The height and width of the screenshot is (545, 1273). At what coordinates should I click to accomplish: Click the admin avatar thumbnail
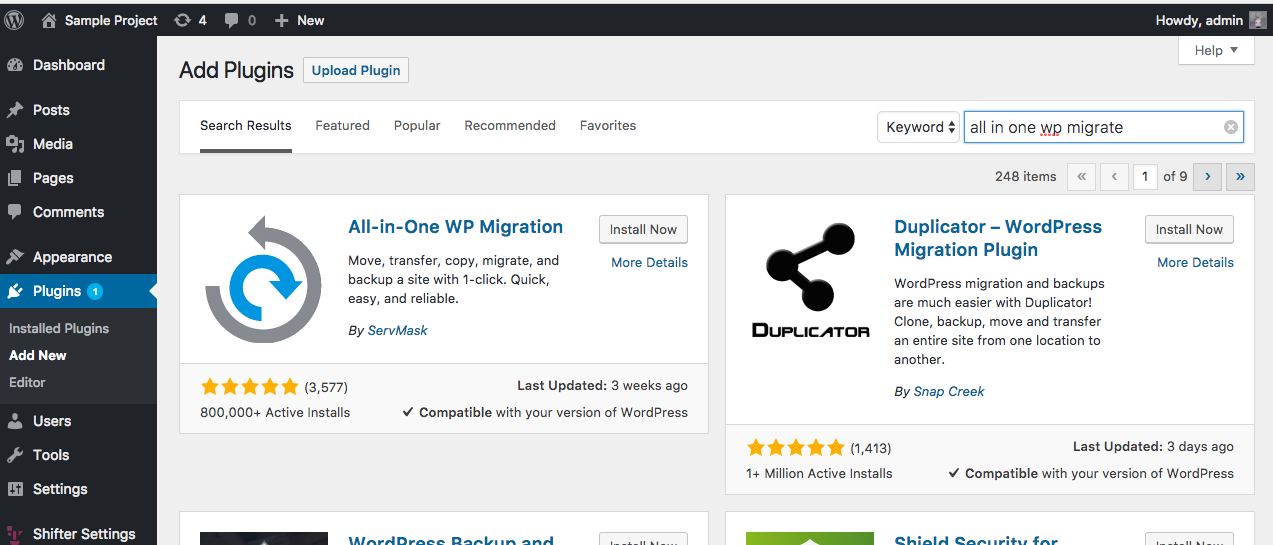(1257, 20)
